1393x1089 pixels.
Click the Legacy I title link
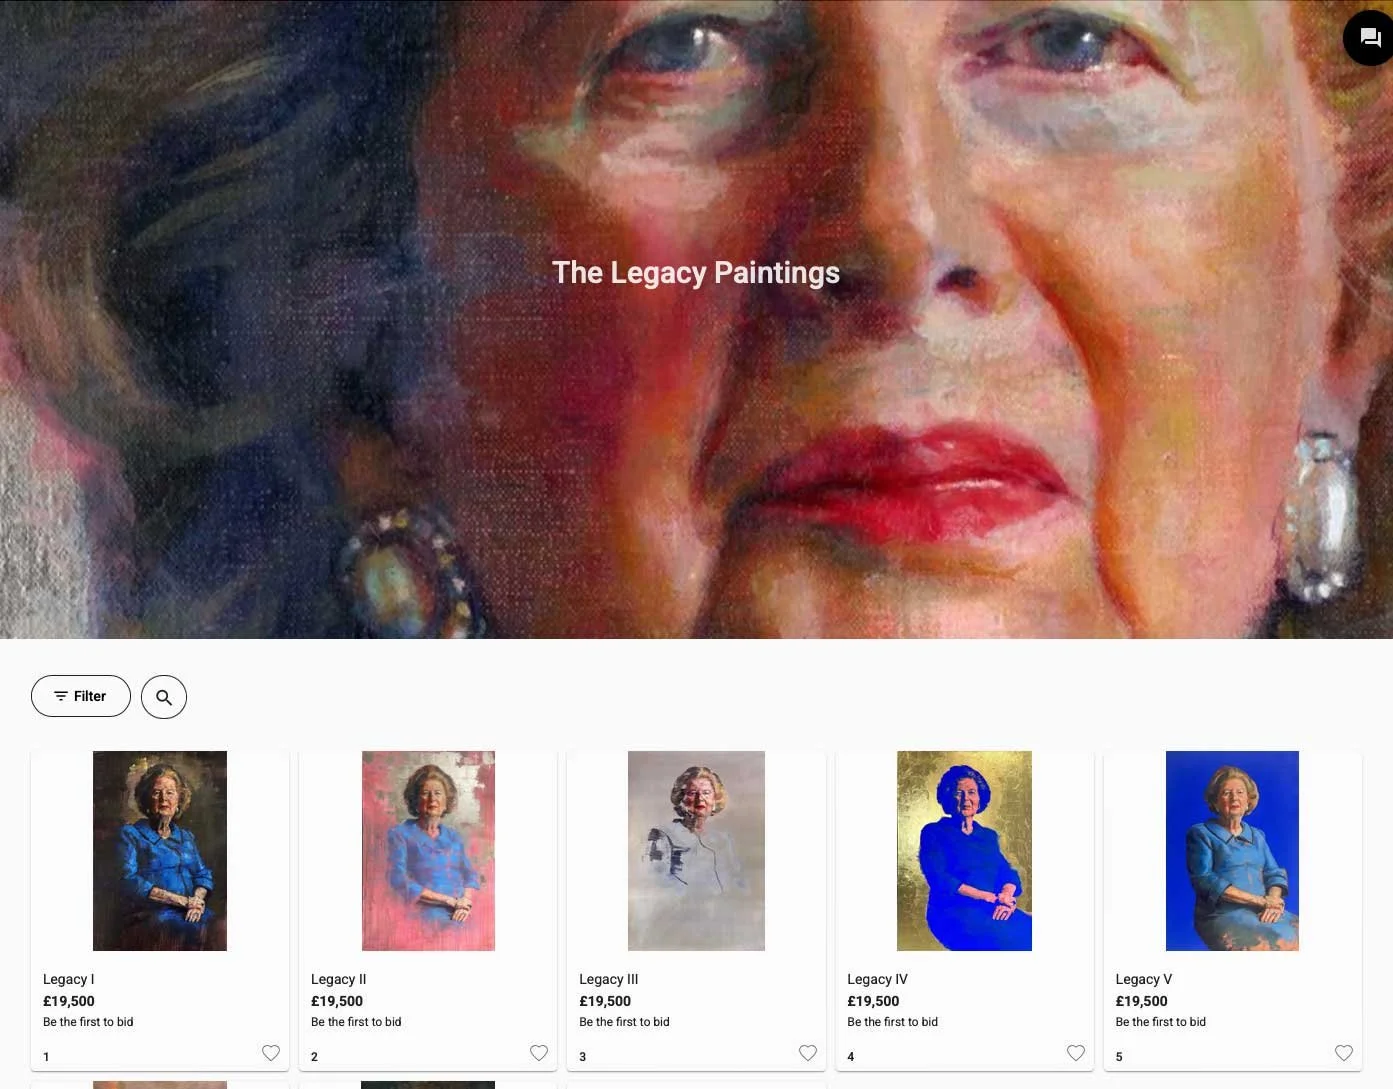(x=69, y=979)
